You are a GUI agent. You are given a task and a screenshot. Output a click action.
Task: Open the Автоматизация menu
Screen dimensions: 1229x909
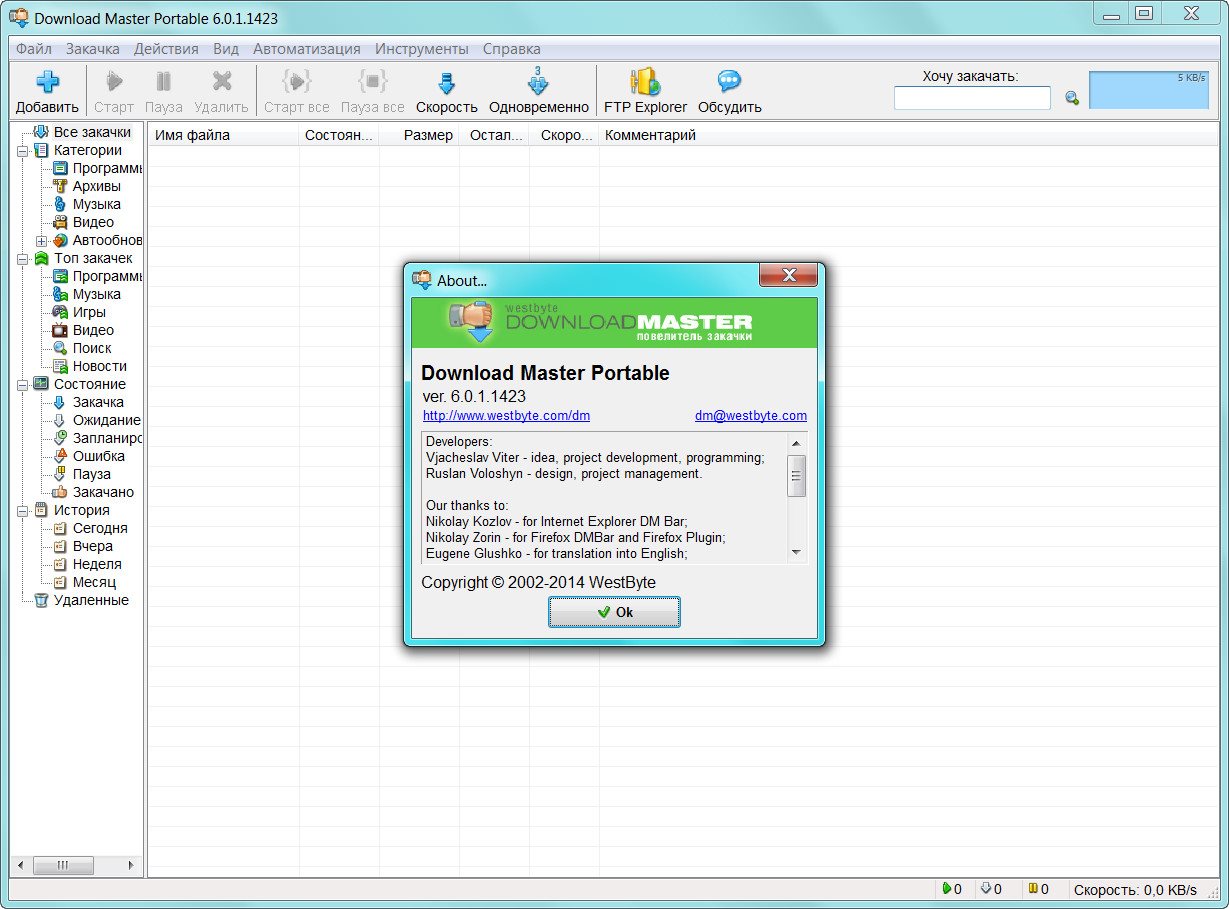[x=307, y=48]
